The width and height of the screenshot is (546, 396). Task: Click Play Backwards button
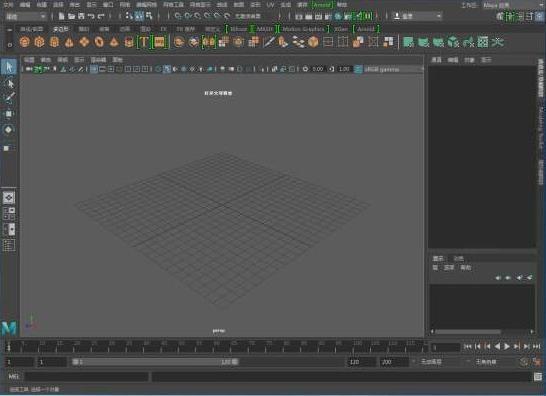tap(497, 346)
